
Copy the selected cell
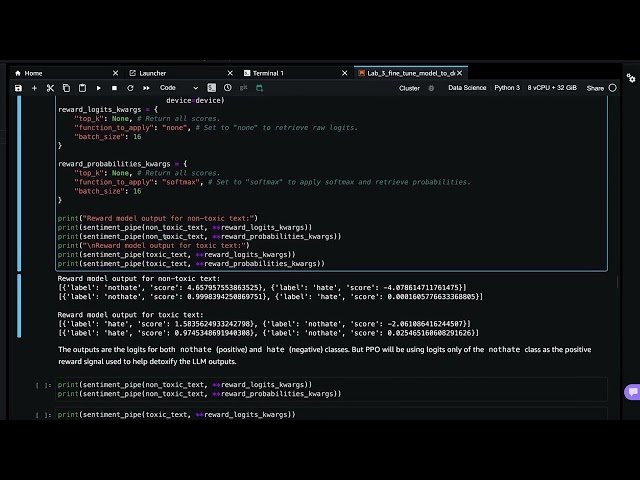tap(66, 88)
